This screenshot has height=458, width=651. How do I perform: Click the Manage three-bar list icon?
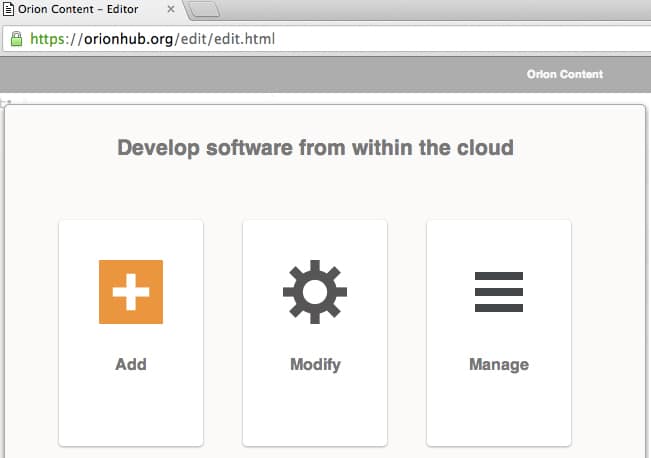pos(499,291)
